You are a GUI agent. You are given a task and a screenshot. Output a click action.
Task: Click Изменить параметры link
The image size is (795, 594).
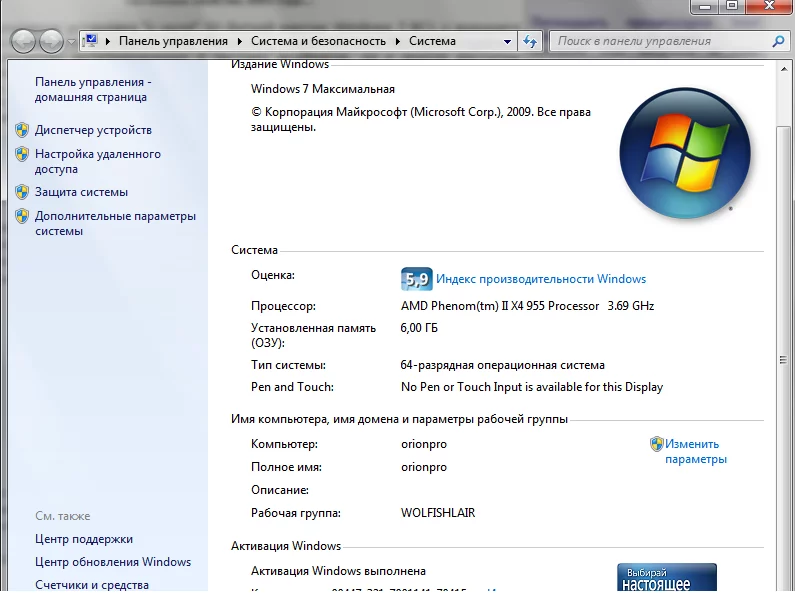(x=696, y=452)
